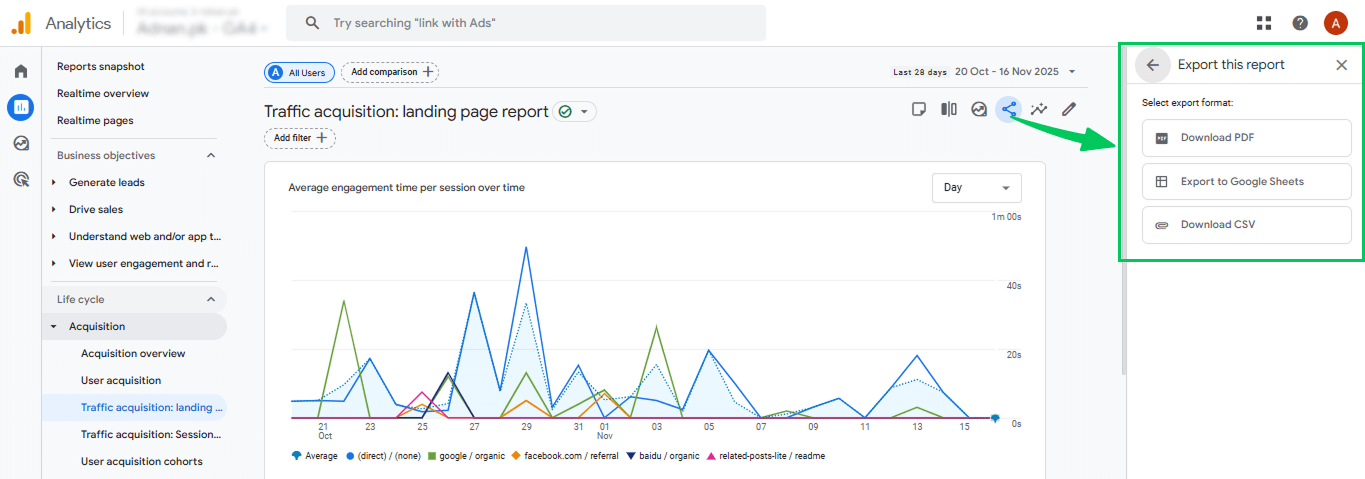Click the pencil Customize report icon
This screenshot has width=1365, height=479.
1069,110
